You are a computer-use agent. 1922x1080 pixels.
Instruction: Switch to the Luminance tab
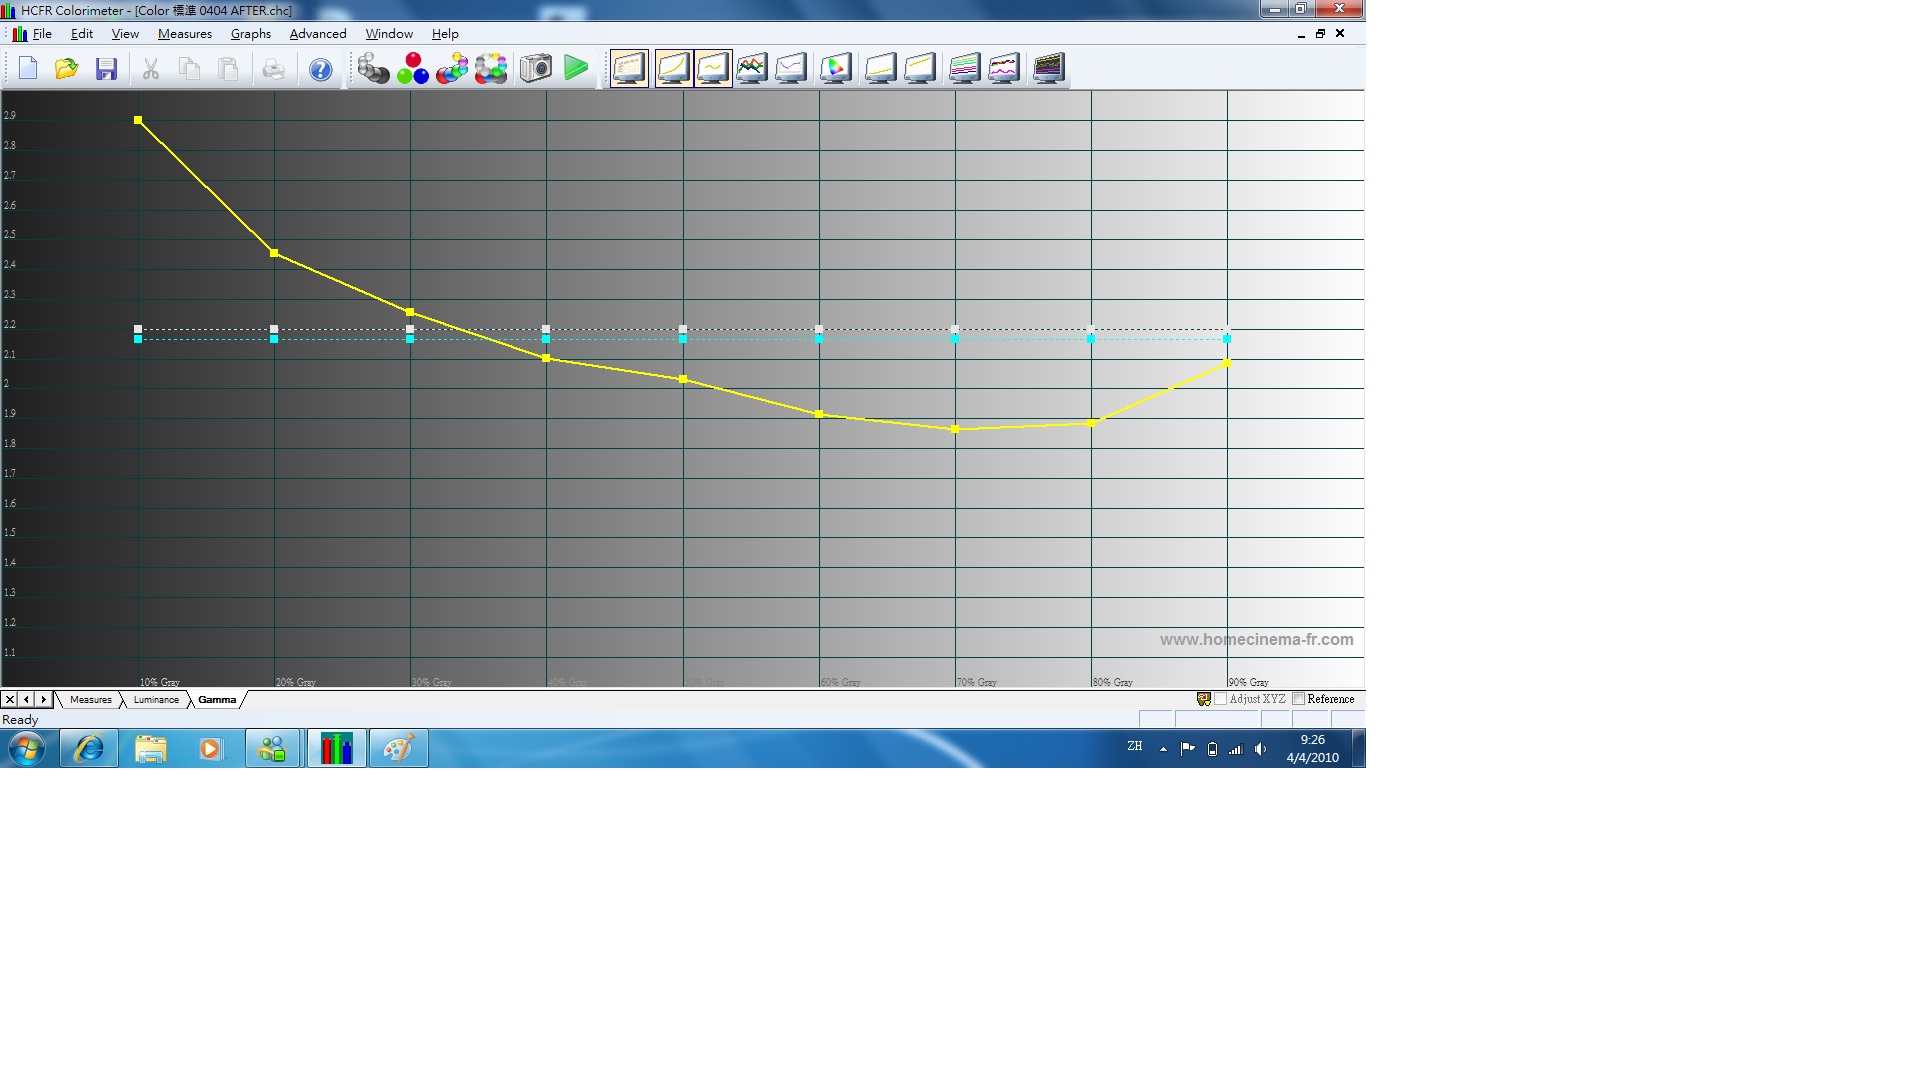(x=156, y=698)
